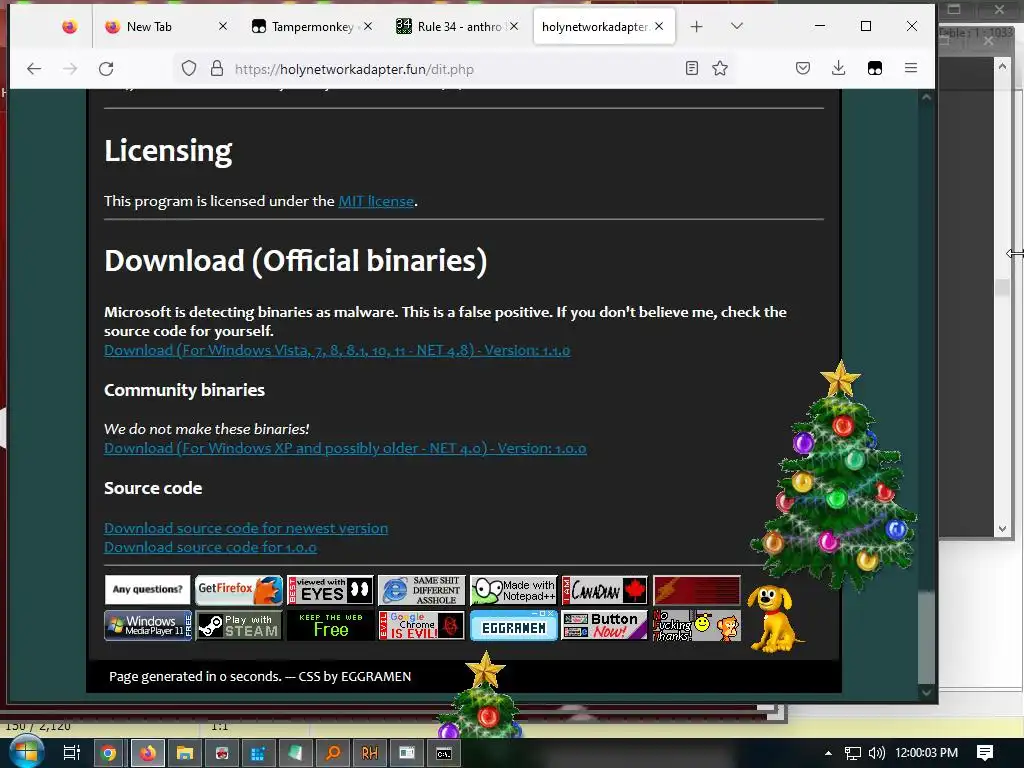This screenshot has width=1024, height=768.
Task: Click the Windows Media Player 11 badge
Action: tap(148, 626)
